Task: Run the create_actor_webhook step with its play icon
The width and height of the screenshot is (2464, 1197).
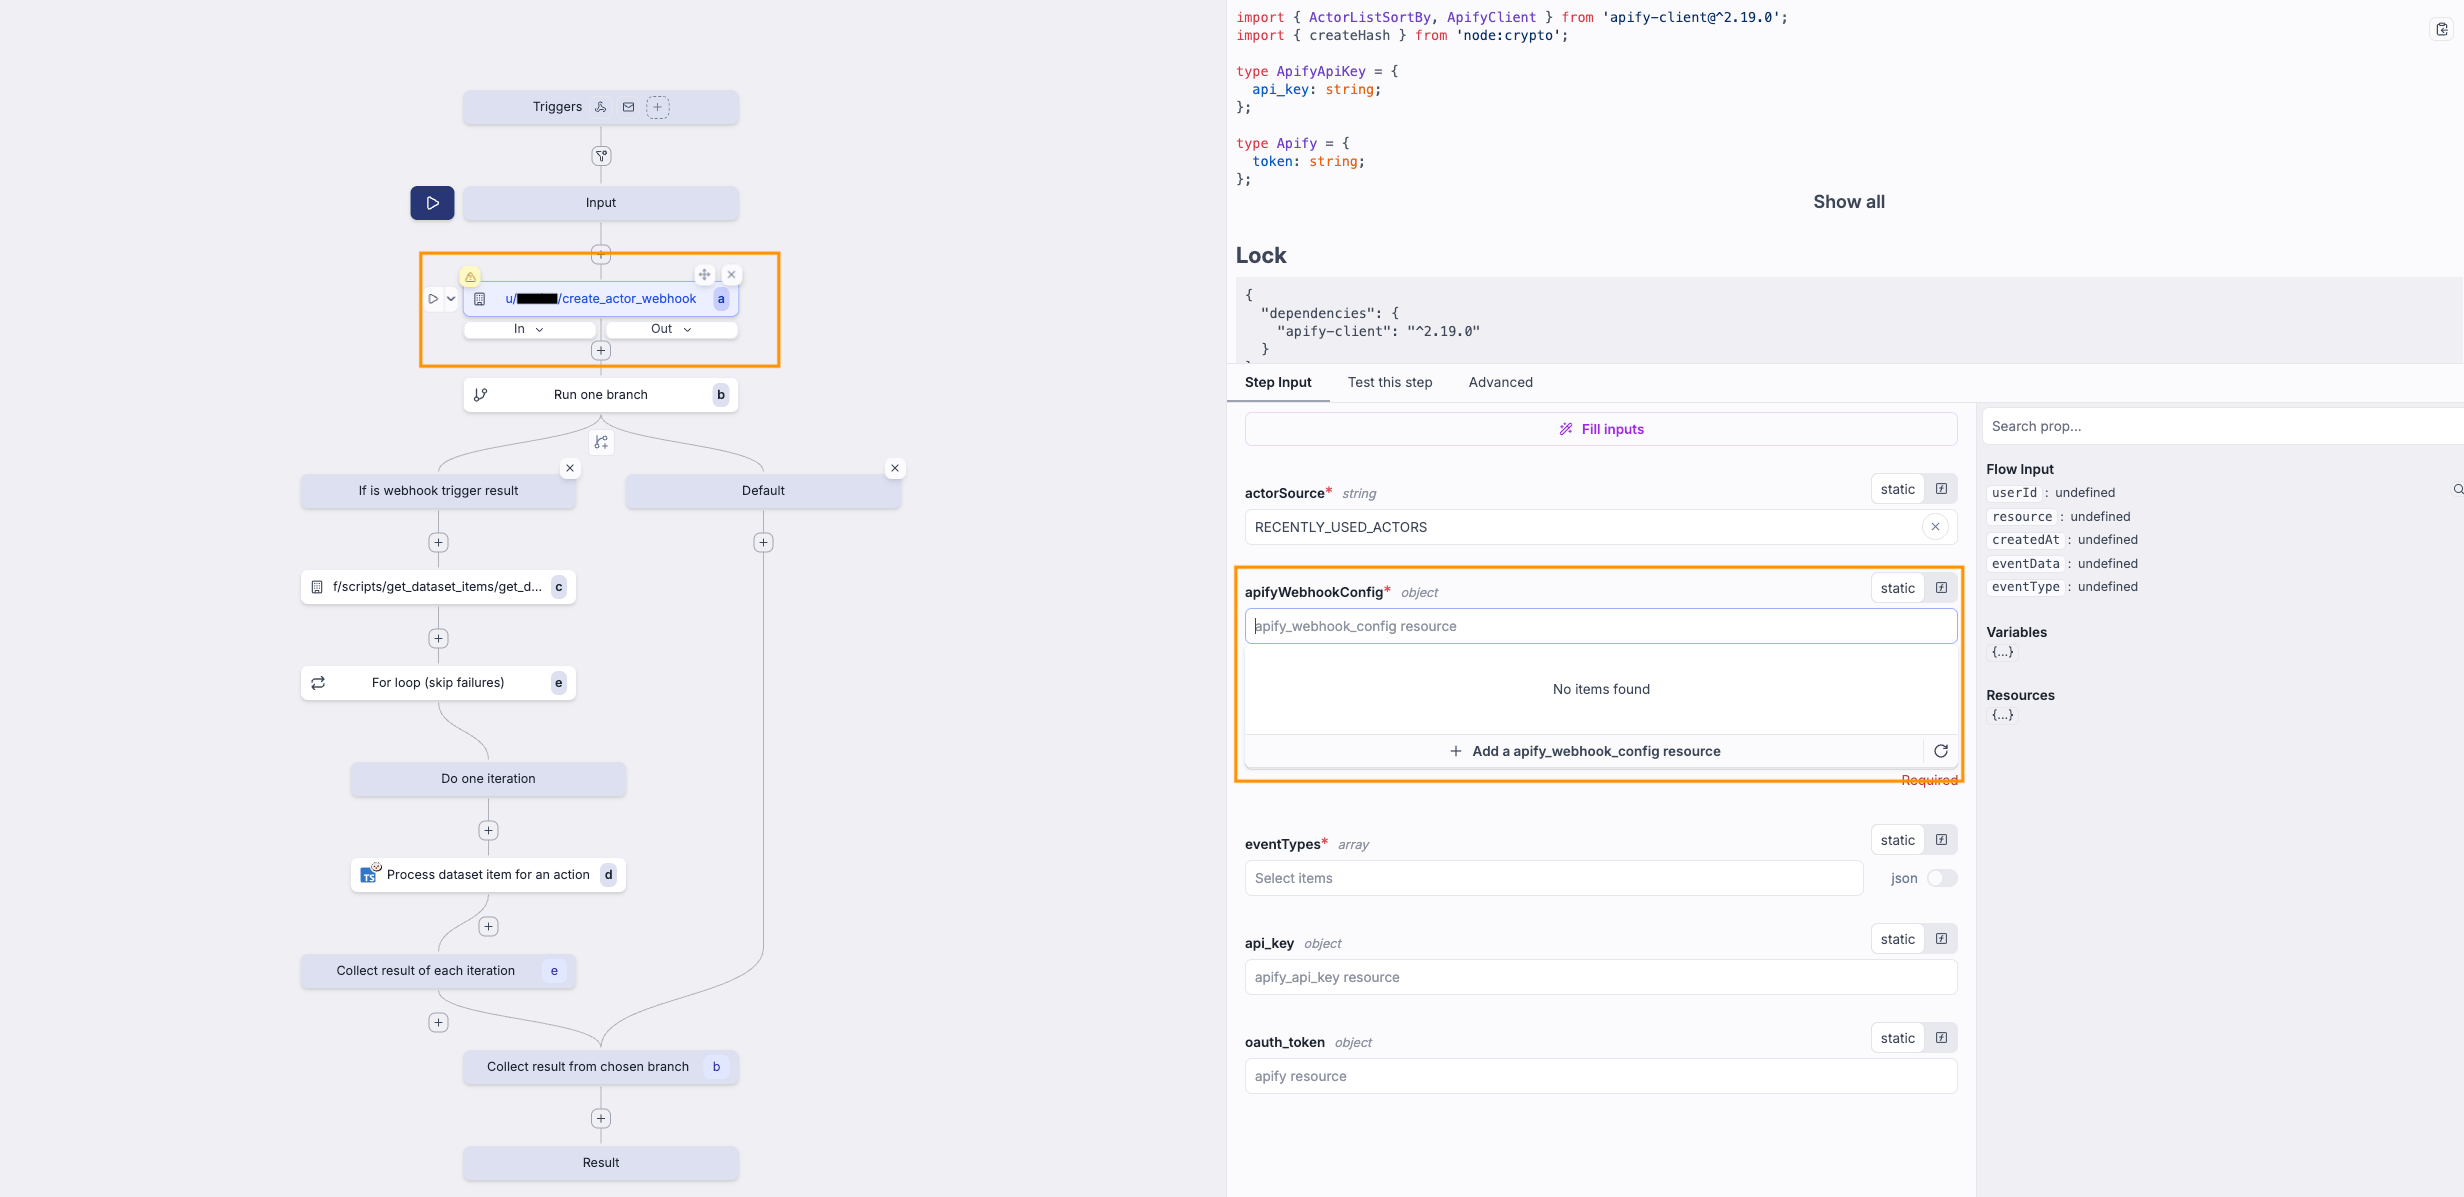Action: tap(432, 298)
